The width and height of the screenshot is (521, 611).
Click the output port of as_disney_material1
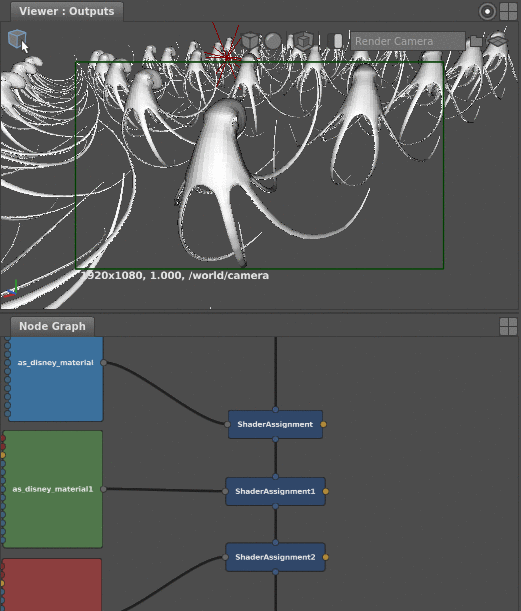(x=104, y=489)
